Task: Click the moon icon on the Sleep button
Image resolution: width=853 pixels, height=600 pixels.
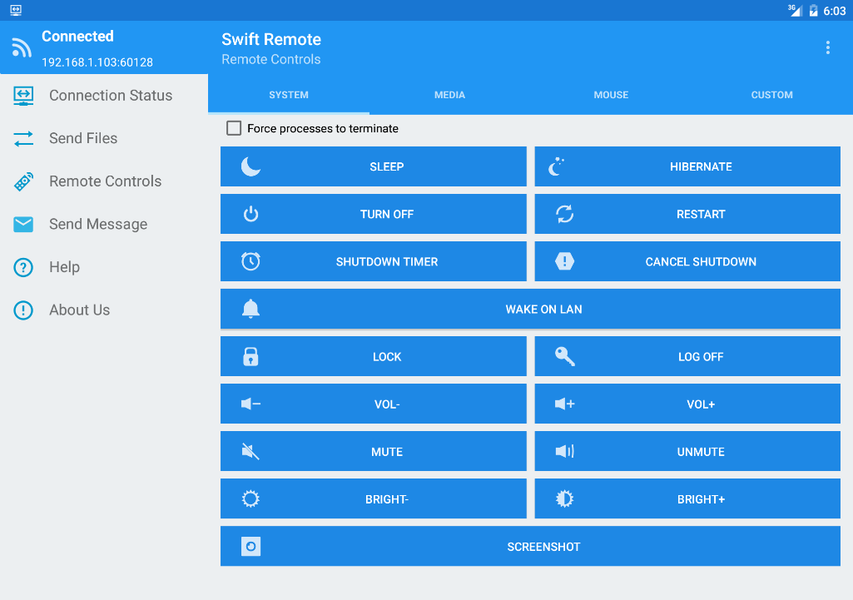Action: [x=250, y=166]
